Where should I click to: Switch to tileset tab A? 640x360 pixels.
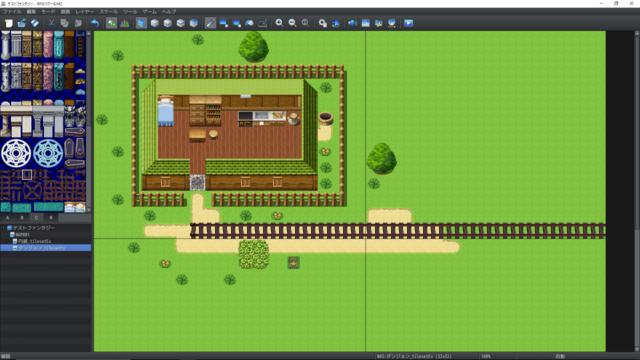pyautogui.click(x=7, y=218)
